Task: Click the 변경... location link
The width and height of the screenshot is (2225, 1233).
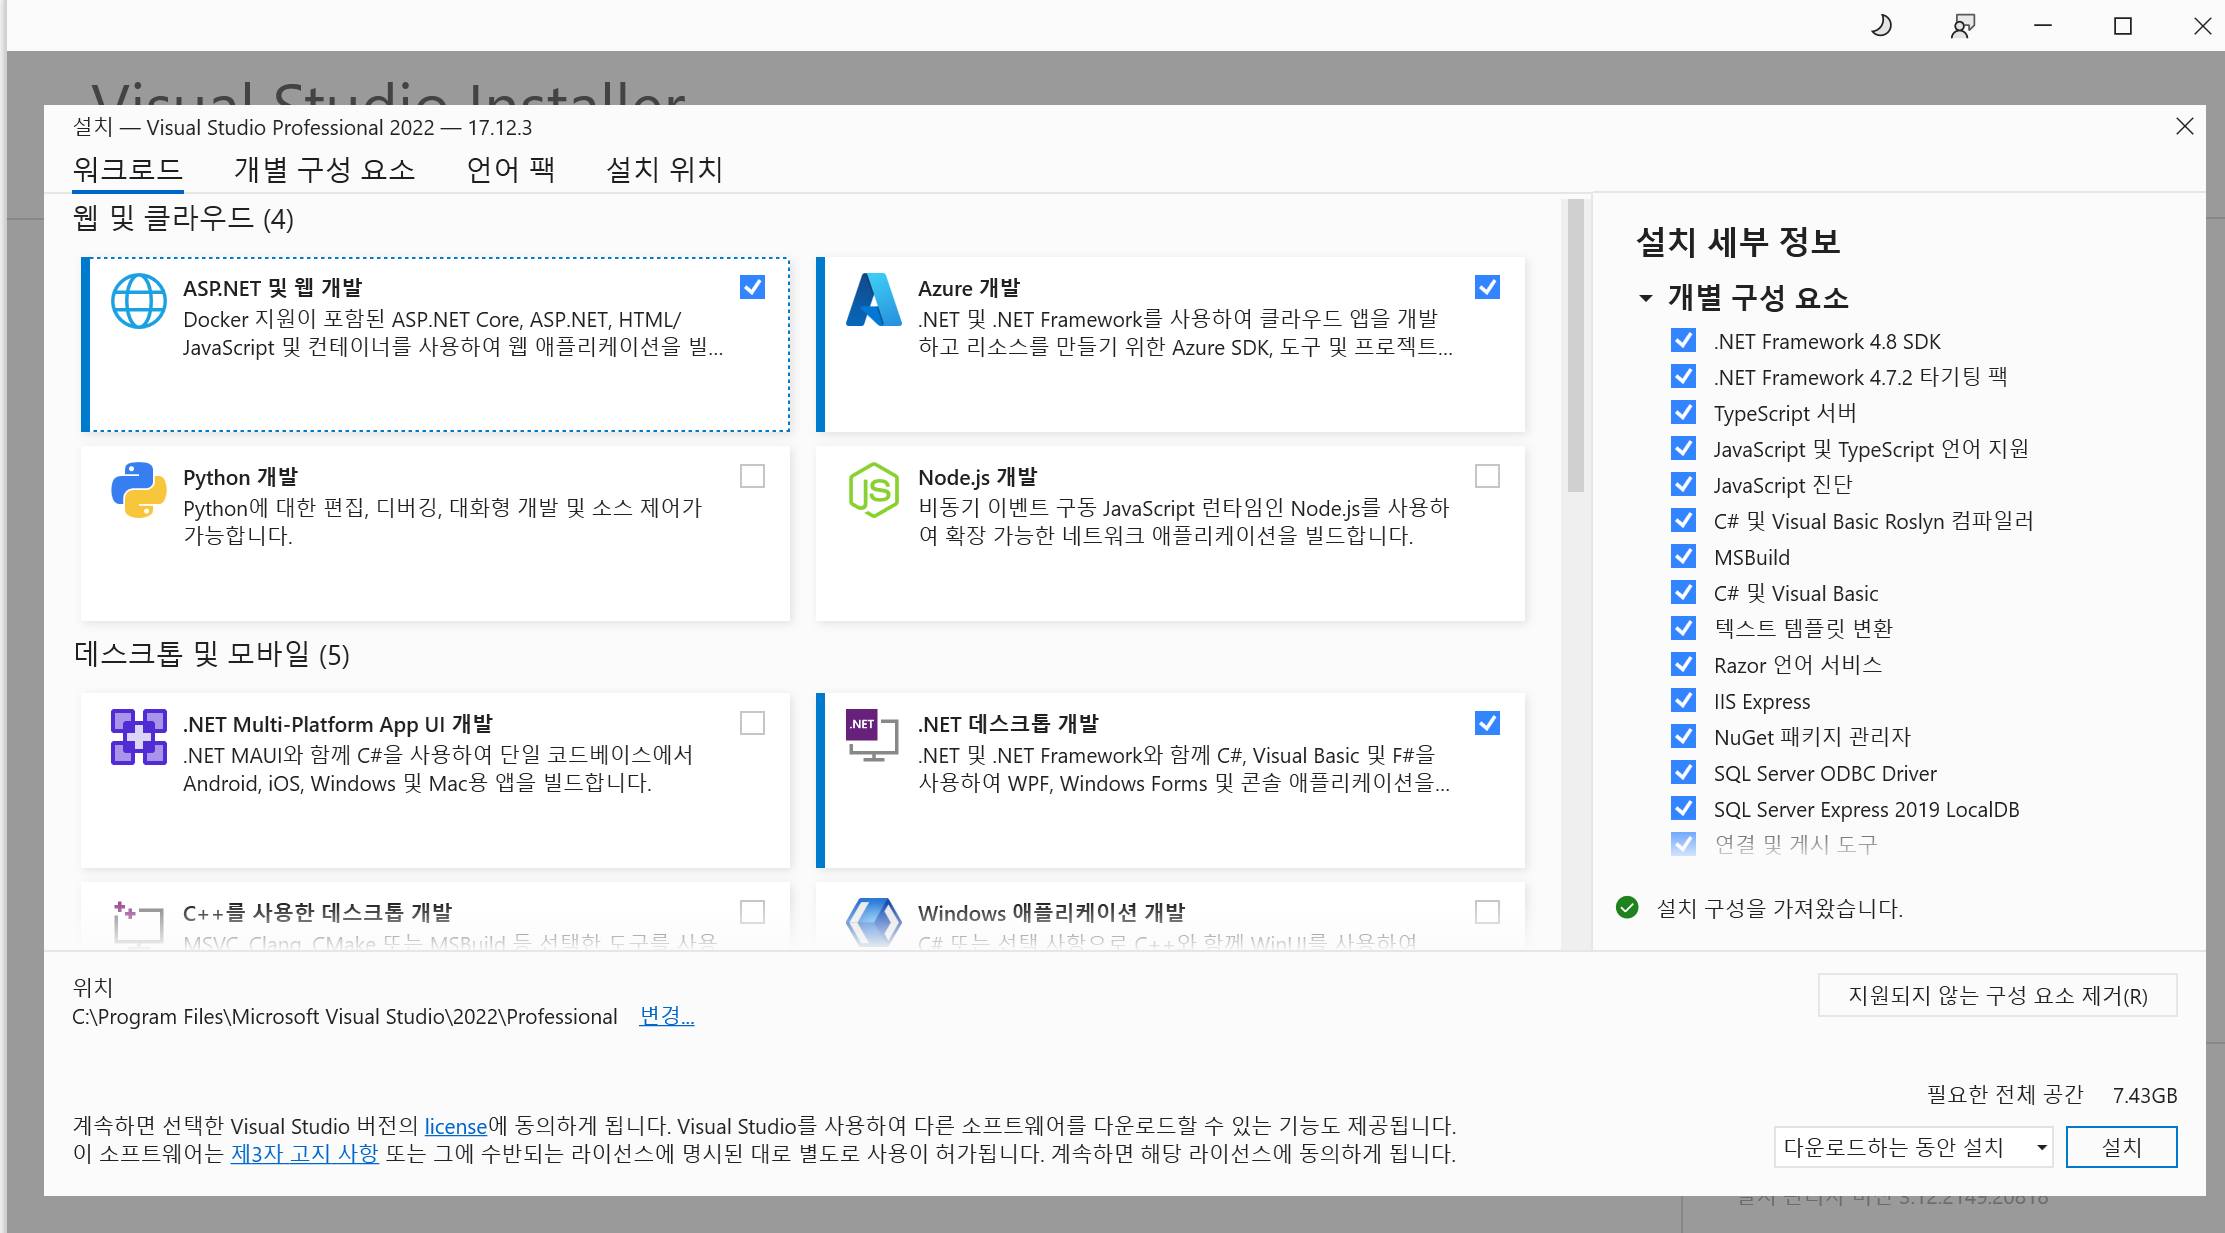Action: pos(666,1016)
